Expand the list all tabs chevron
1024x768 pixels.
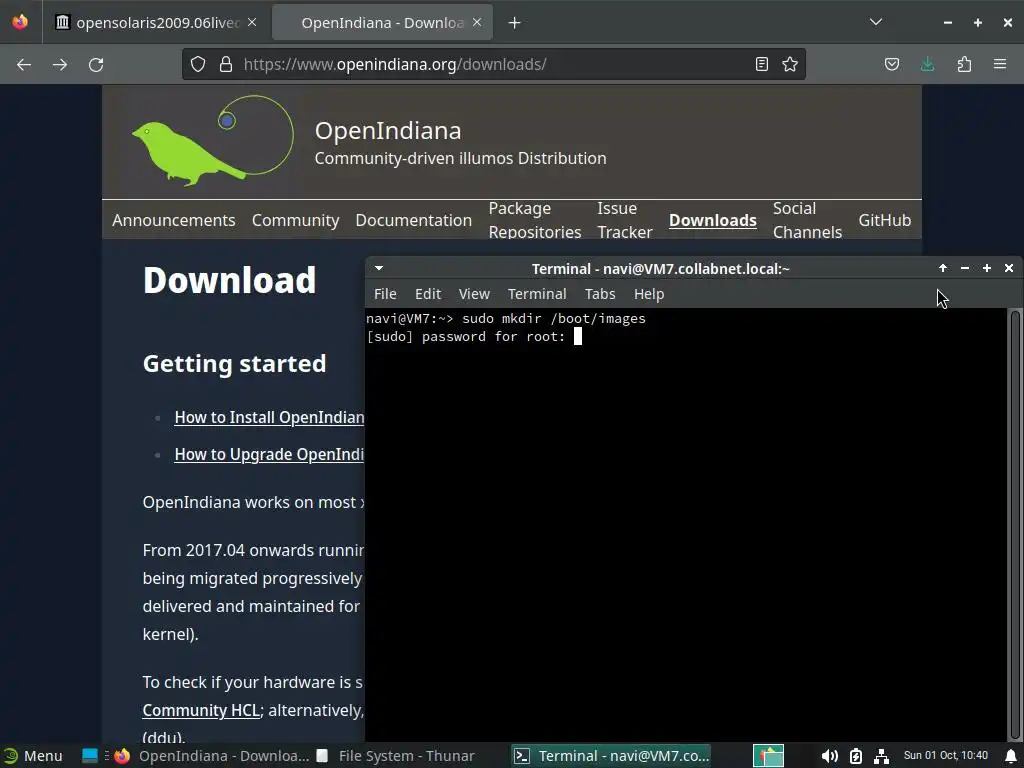click(x=876, y=22)
